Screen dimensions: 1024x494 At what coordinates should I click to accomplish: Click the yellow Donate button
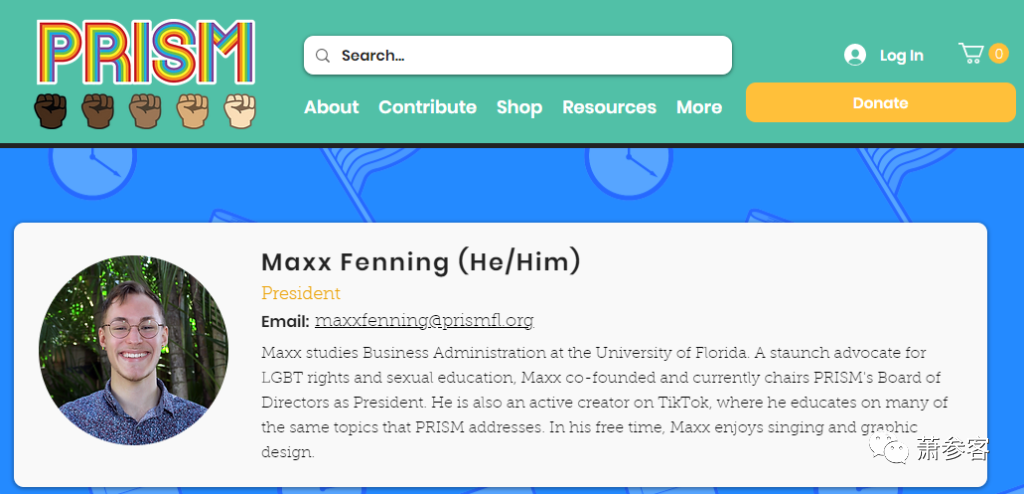coord(880,103)
